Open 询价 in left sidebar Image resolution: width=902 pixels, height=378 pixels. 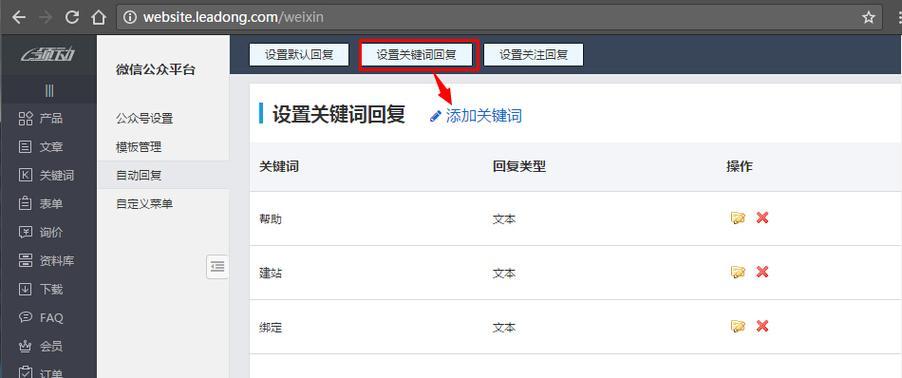(48, 232)
